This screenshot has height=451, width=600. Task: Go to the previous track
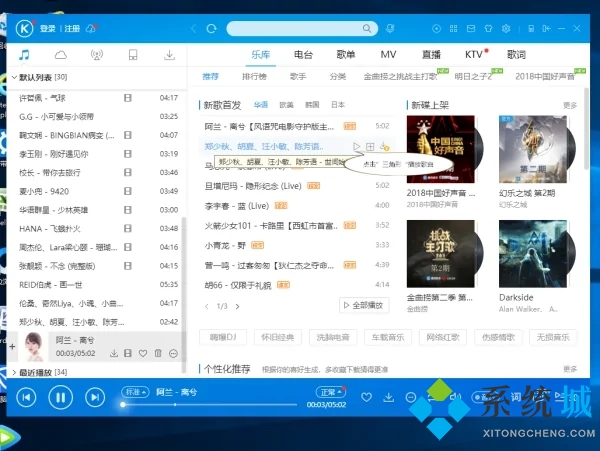[27, 397]
